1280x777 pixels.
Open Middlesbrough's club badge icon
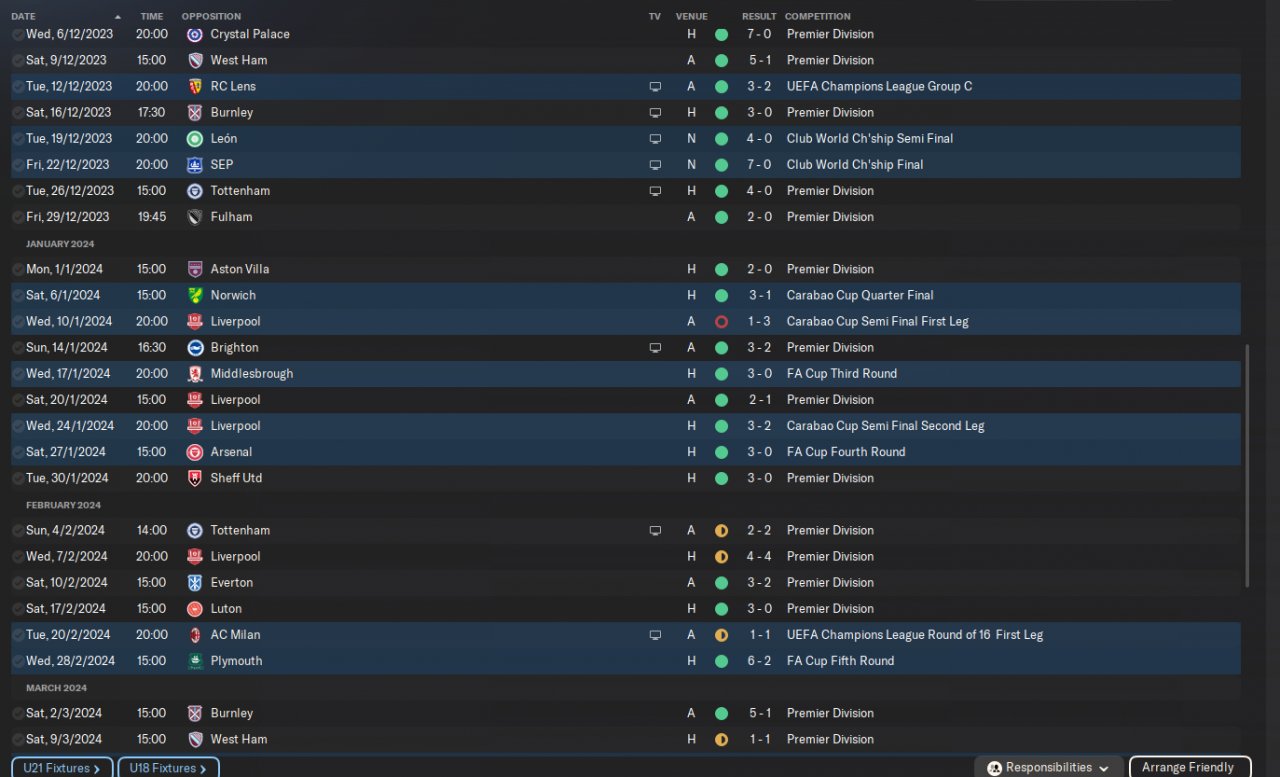tap(195, 374)
